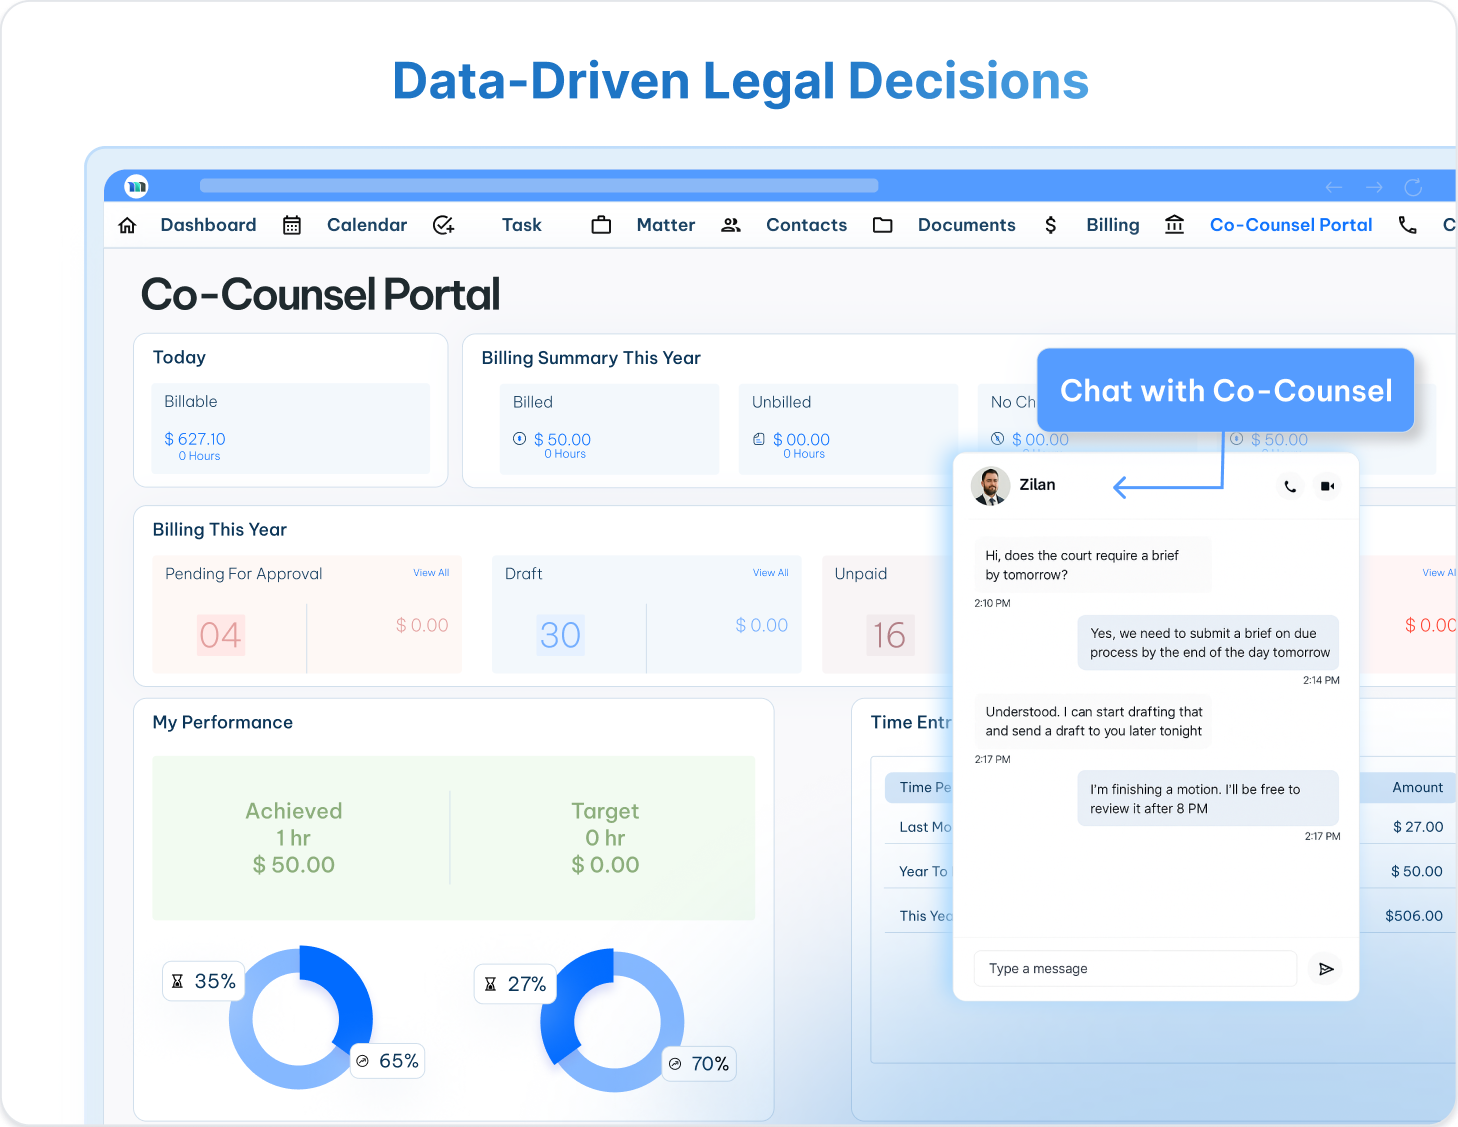The image size is (1458, 1127).
Task: Click the Matter briefcase icon
Action: pyautogui.click(x=601, y=225)
